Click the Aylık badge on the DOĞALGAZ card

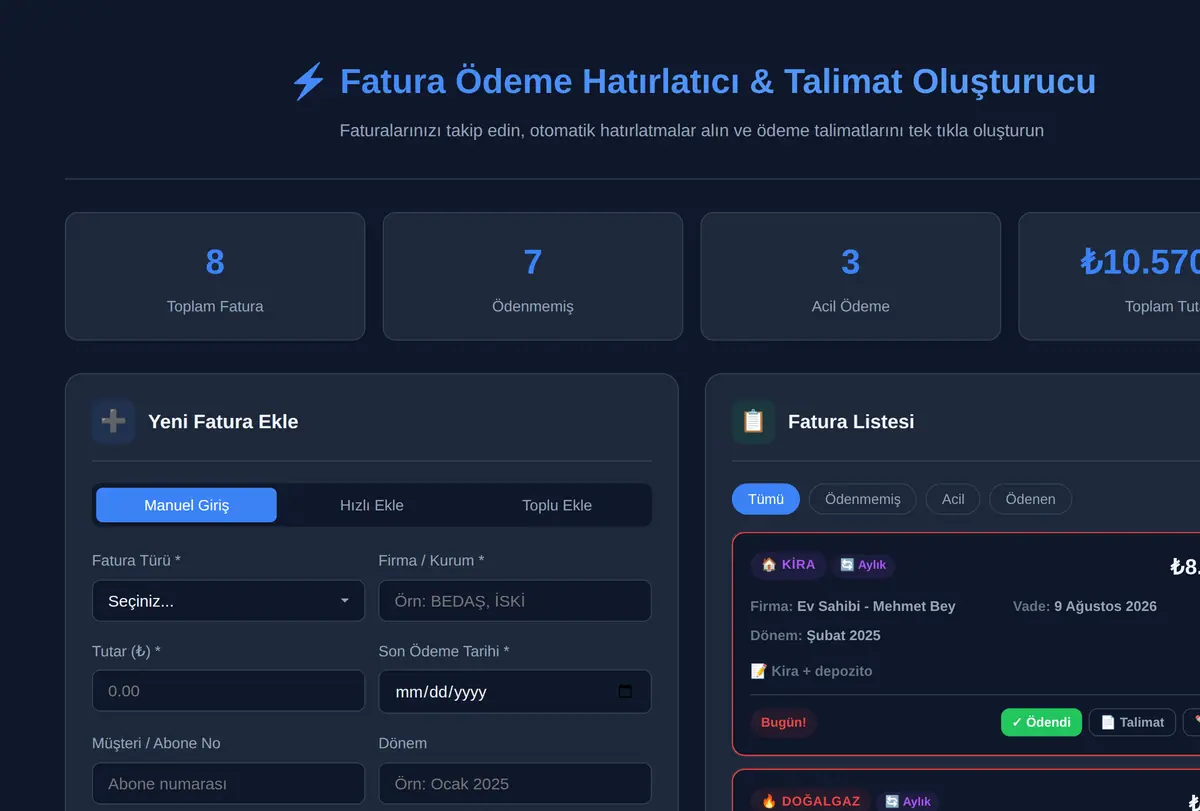907,801
